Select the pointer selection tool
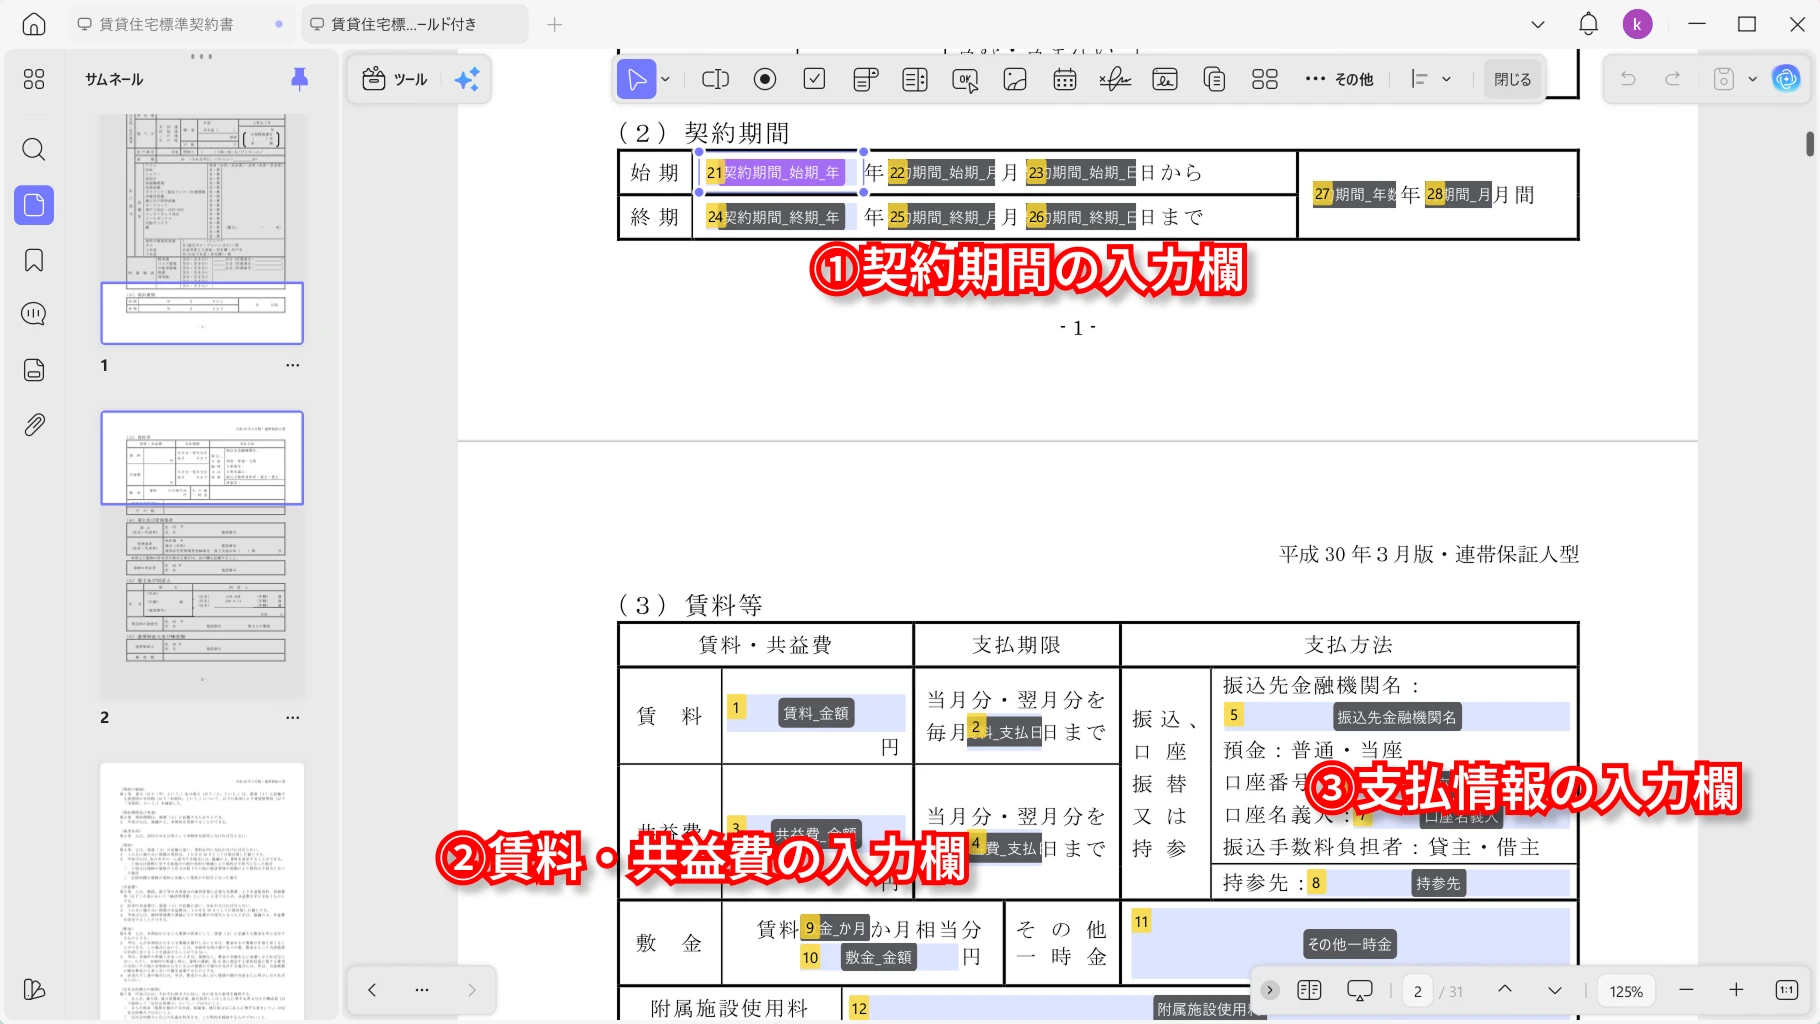This screenshot has width=1820, height=1024. click(637, 79)
